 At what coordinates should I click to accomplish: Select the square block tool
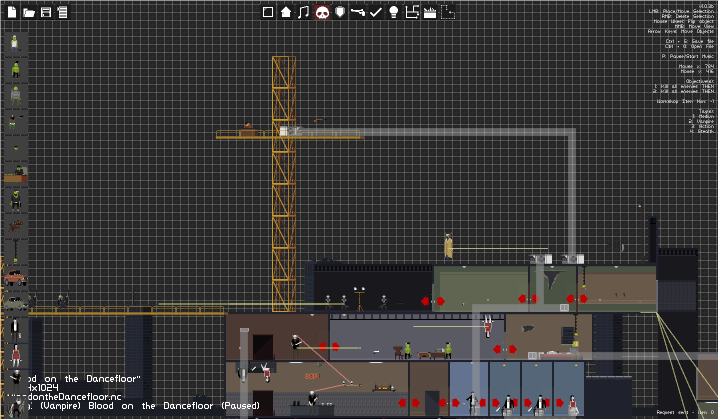pyautogui.click(x=268, y=12)
